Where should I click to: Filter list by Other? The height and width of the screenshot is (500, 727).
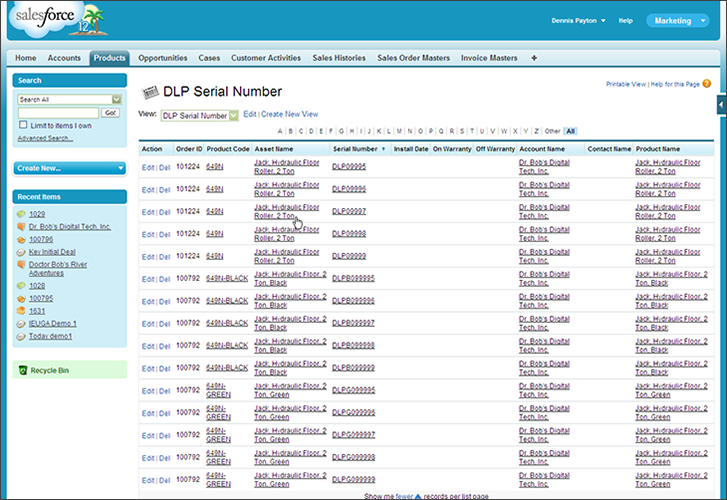[x=552, y=131]
